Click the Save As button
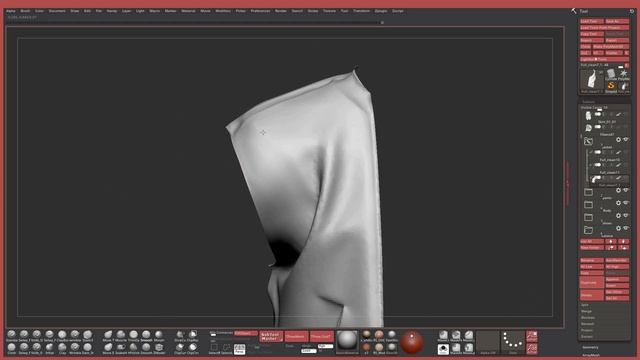 tap(617, 21)
